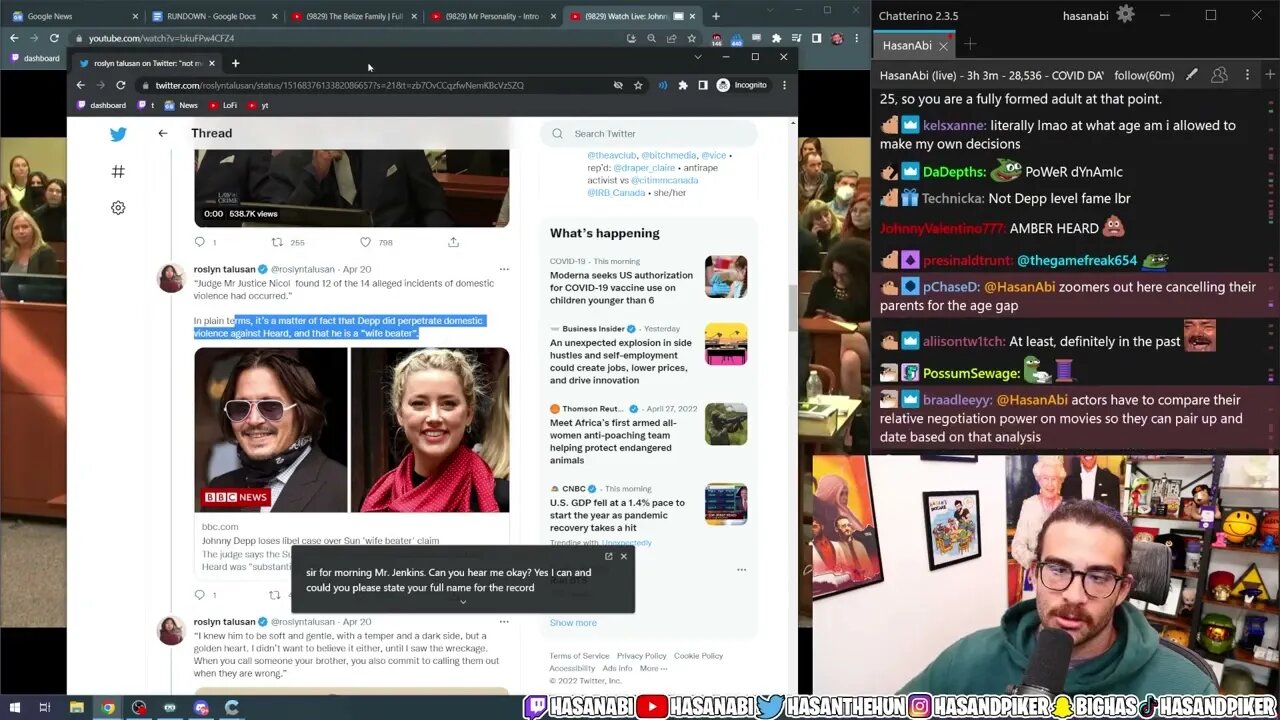Open the Terms of Service link

click(579, 656)
